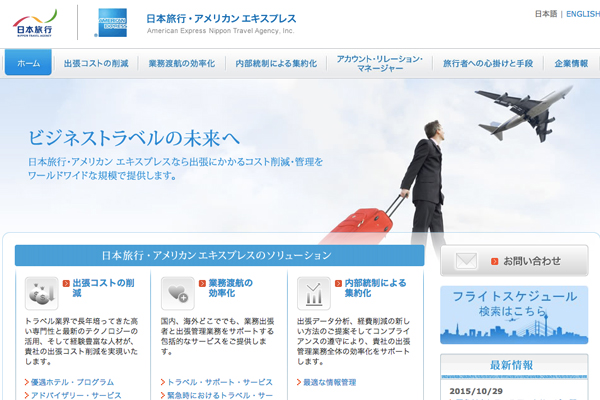The image size is (600, 400).
Task: Click the orange arrow beside 内部統制による集約化 heading
Action: pyautogui.click(x=338, y=283)
